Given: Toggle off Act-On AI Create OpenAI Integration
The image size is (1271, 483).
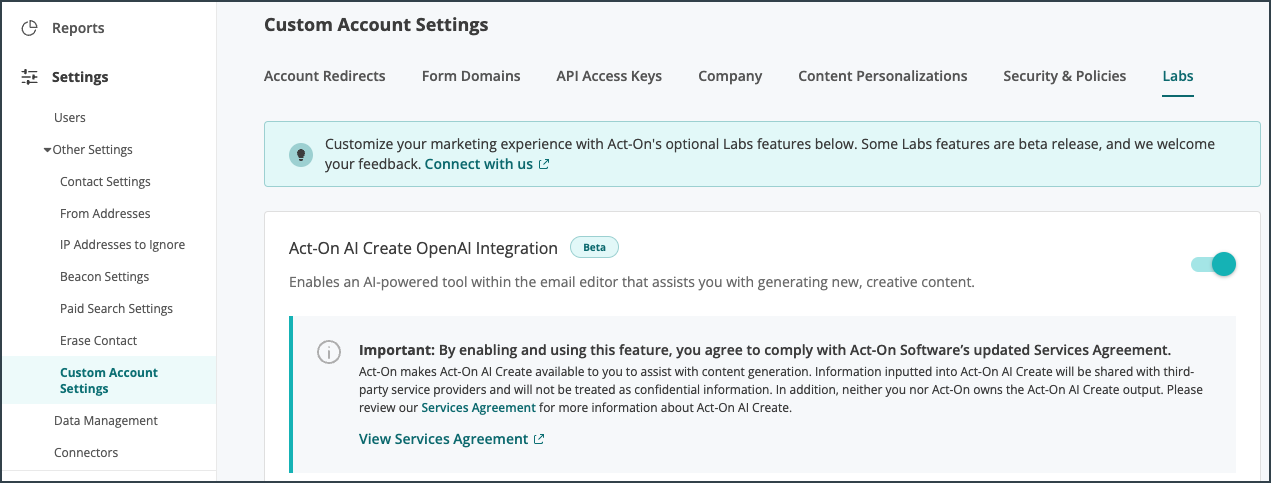Looking at the screenshot, I should (x=1214, y=264).
